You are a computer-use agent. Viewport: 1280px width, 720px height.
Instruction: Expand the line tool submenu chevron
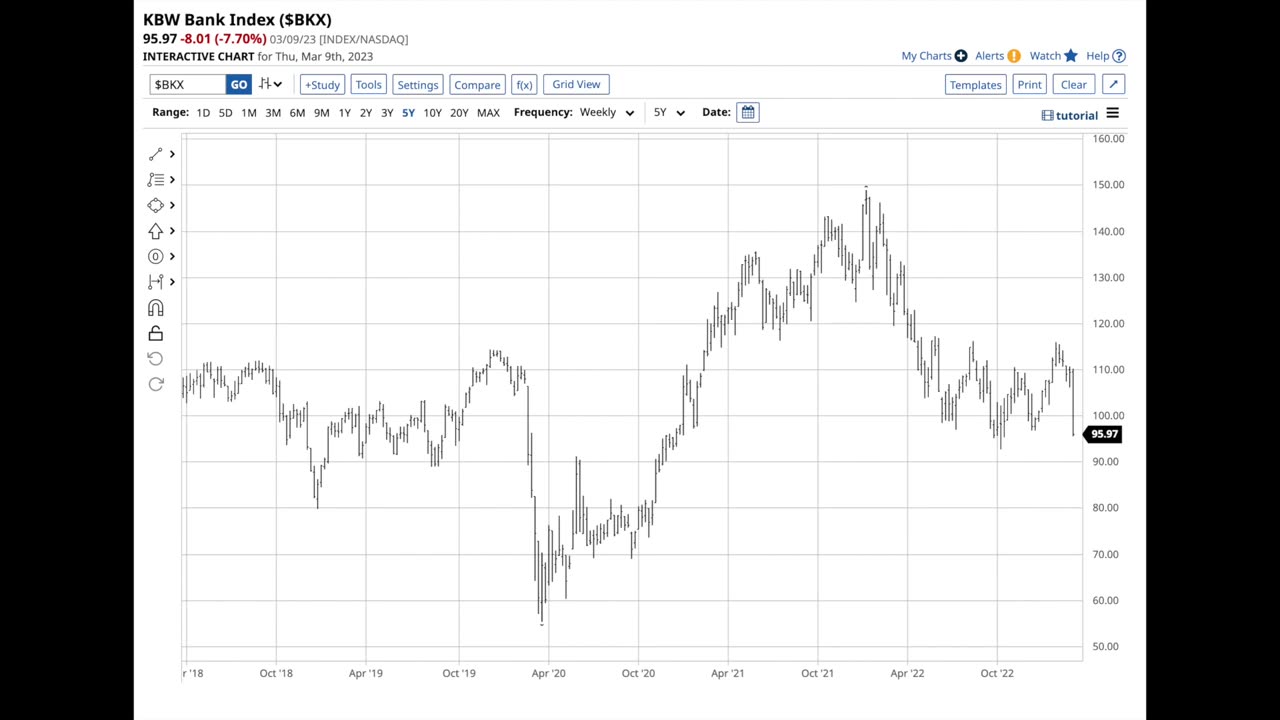click(x=172, y=154)
